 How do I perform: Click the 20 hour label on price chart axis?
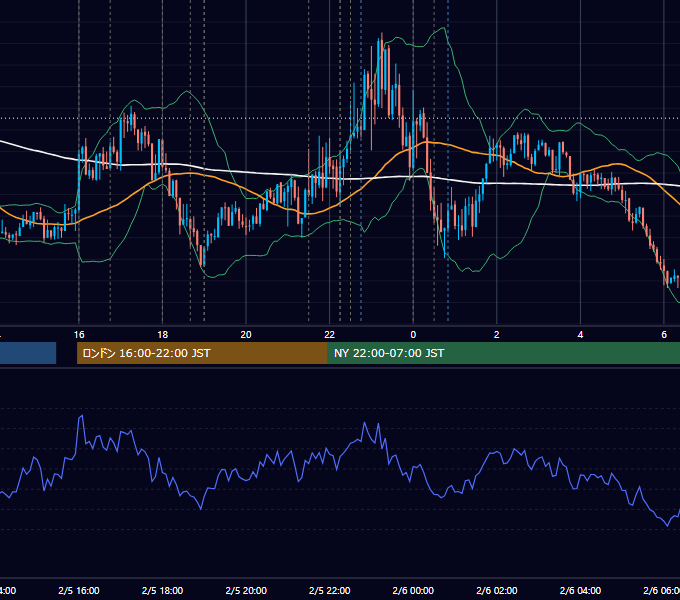pyautogui.click(x=246, y=335)
